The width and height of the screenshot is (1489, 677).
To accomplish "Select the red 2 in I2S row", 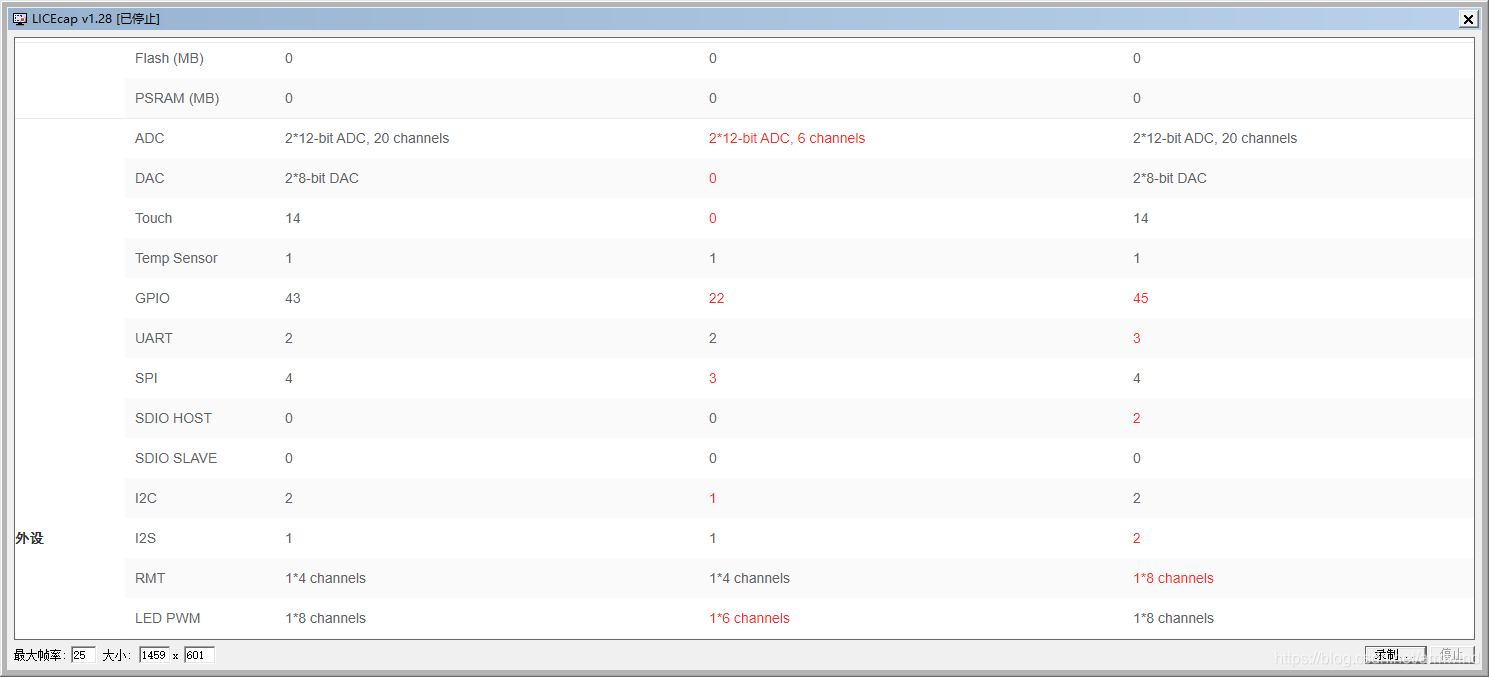I will 1137,538.
